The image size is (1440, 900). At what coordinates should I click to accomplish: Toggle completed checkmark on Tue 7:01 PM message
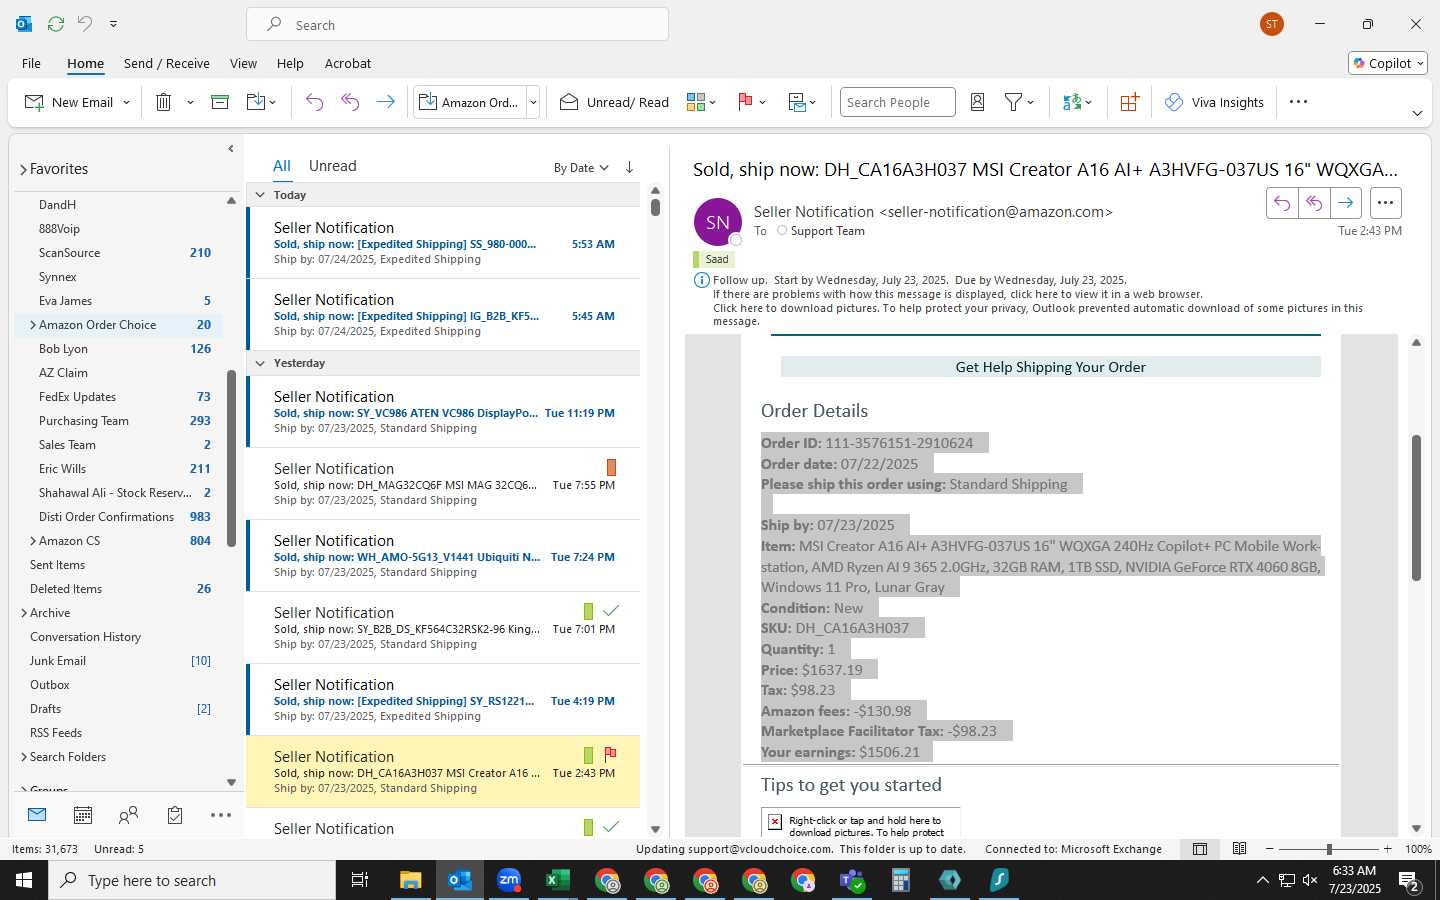coord(611,610)
